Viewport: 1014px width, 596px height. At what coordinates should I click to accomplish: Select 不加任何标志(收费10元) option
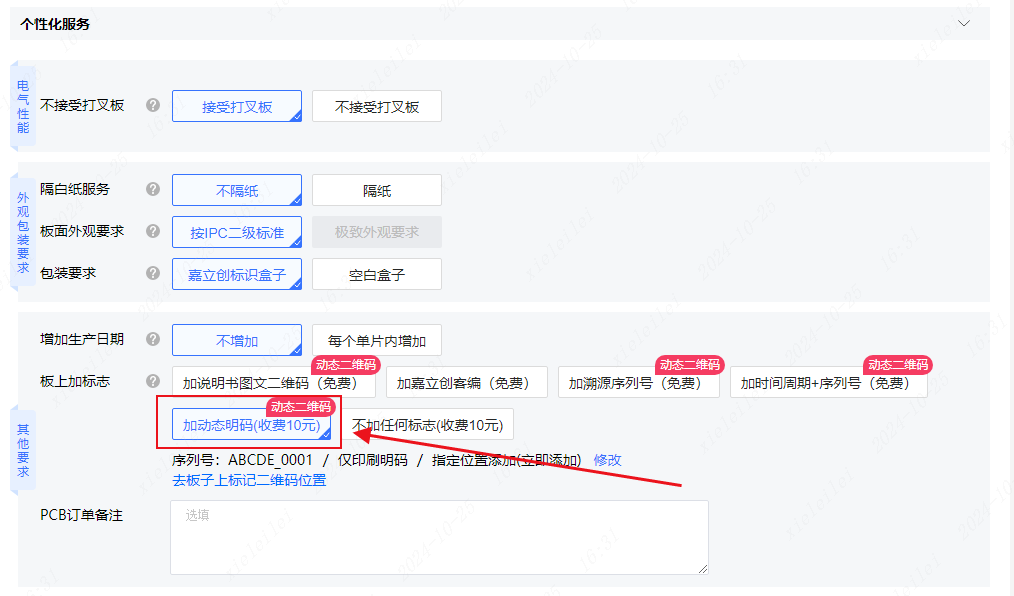point(427,425)
